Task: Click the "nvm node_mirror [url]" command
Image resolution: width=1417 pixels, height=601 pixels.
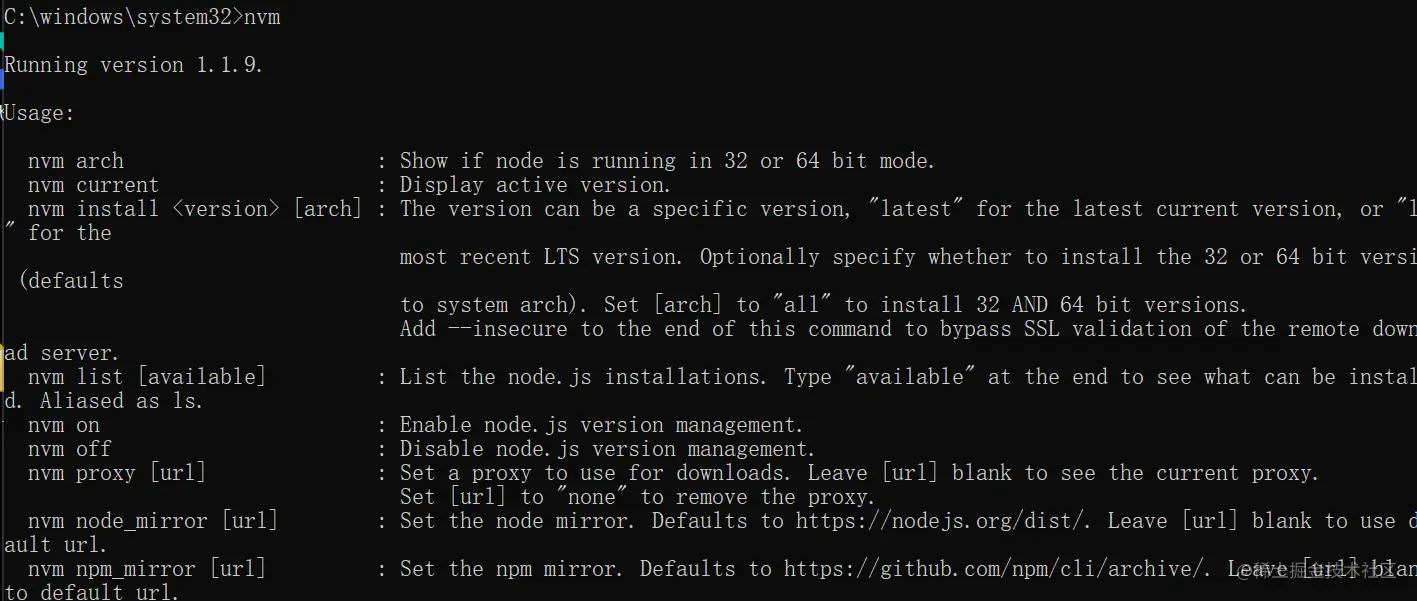Action: (153, 521)
